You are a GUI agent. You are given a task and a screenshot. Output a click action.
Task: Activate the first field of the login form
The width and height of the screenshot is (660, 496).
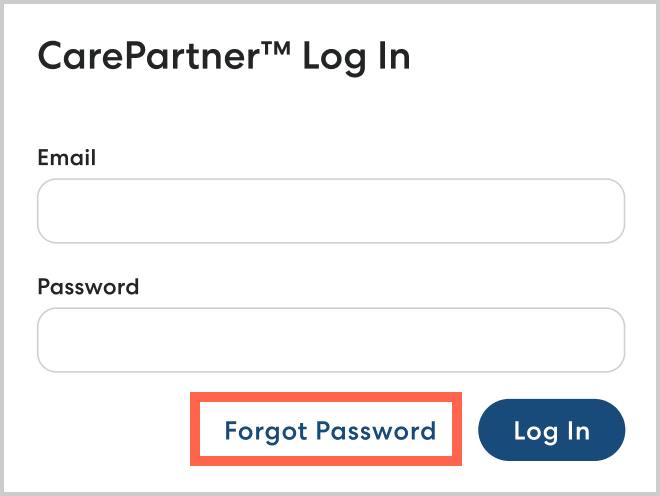tap(331, 211)
